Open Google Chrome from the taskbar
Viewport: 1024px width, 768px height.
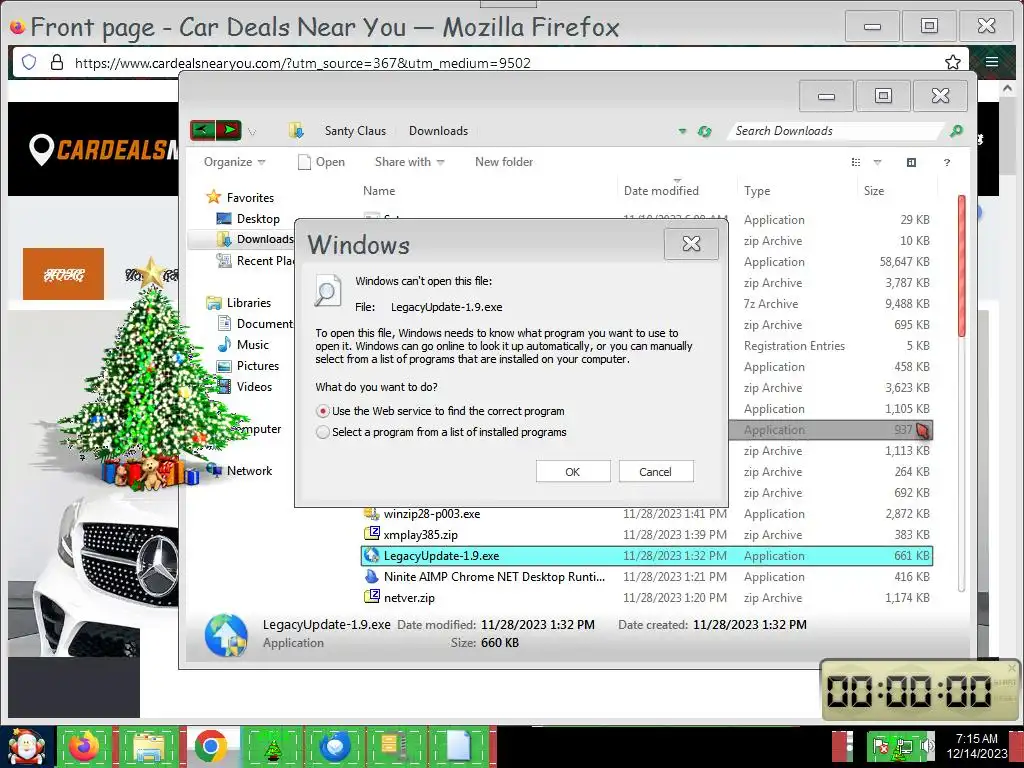point(210,746)
